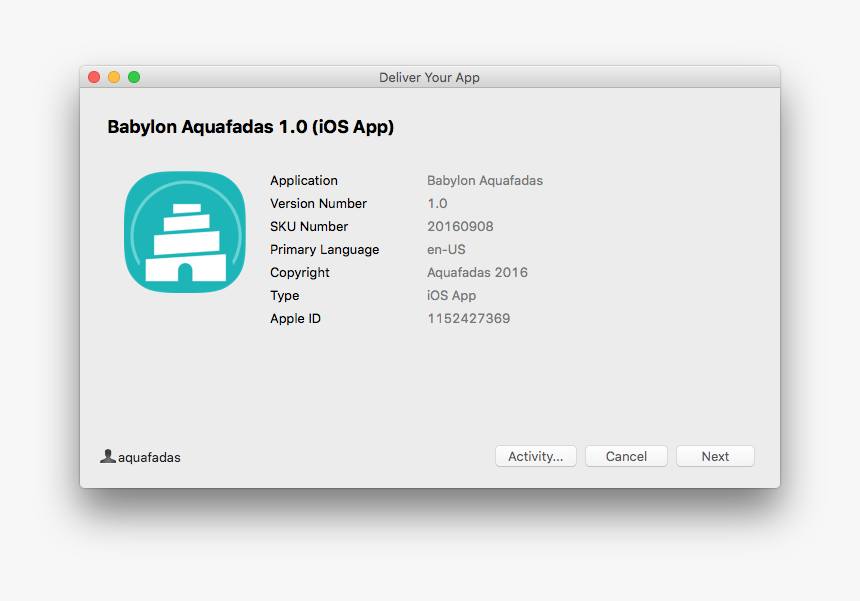Click the Babylon Aquafadas 1.0 heading
The width and height of the screenshot is (860, 601).
[x=250, y=127]
